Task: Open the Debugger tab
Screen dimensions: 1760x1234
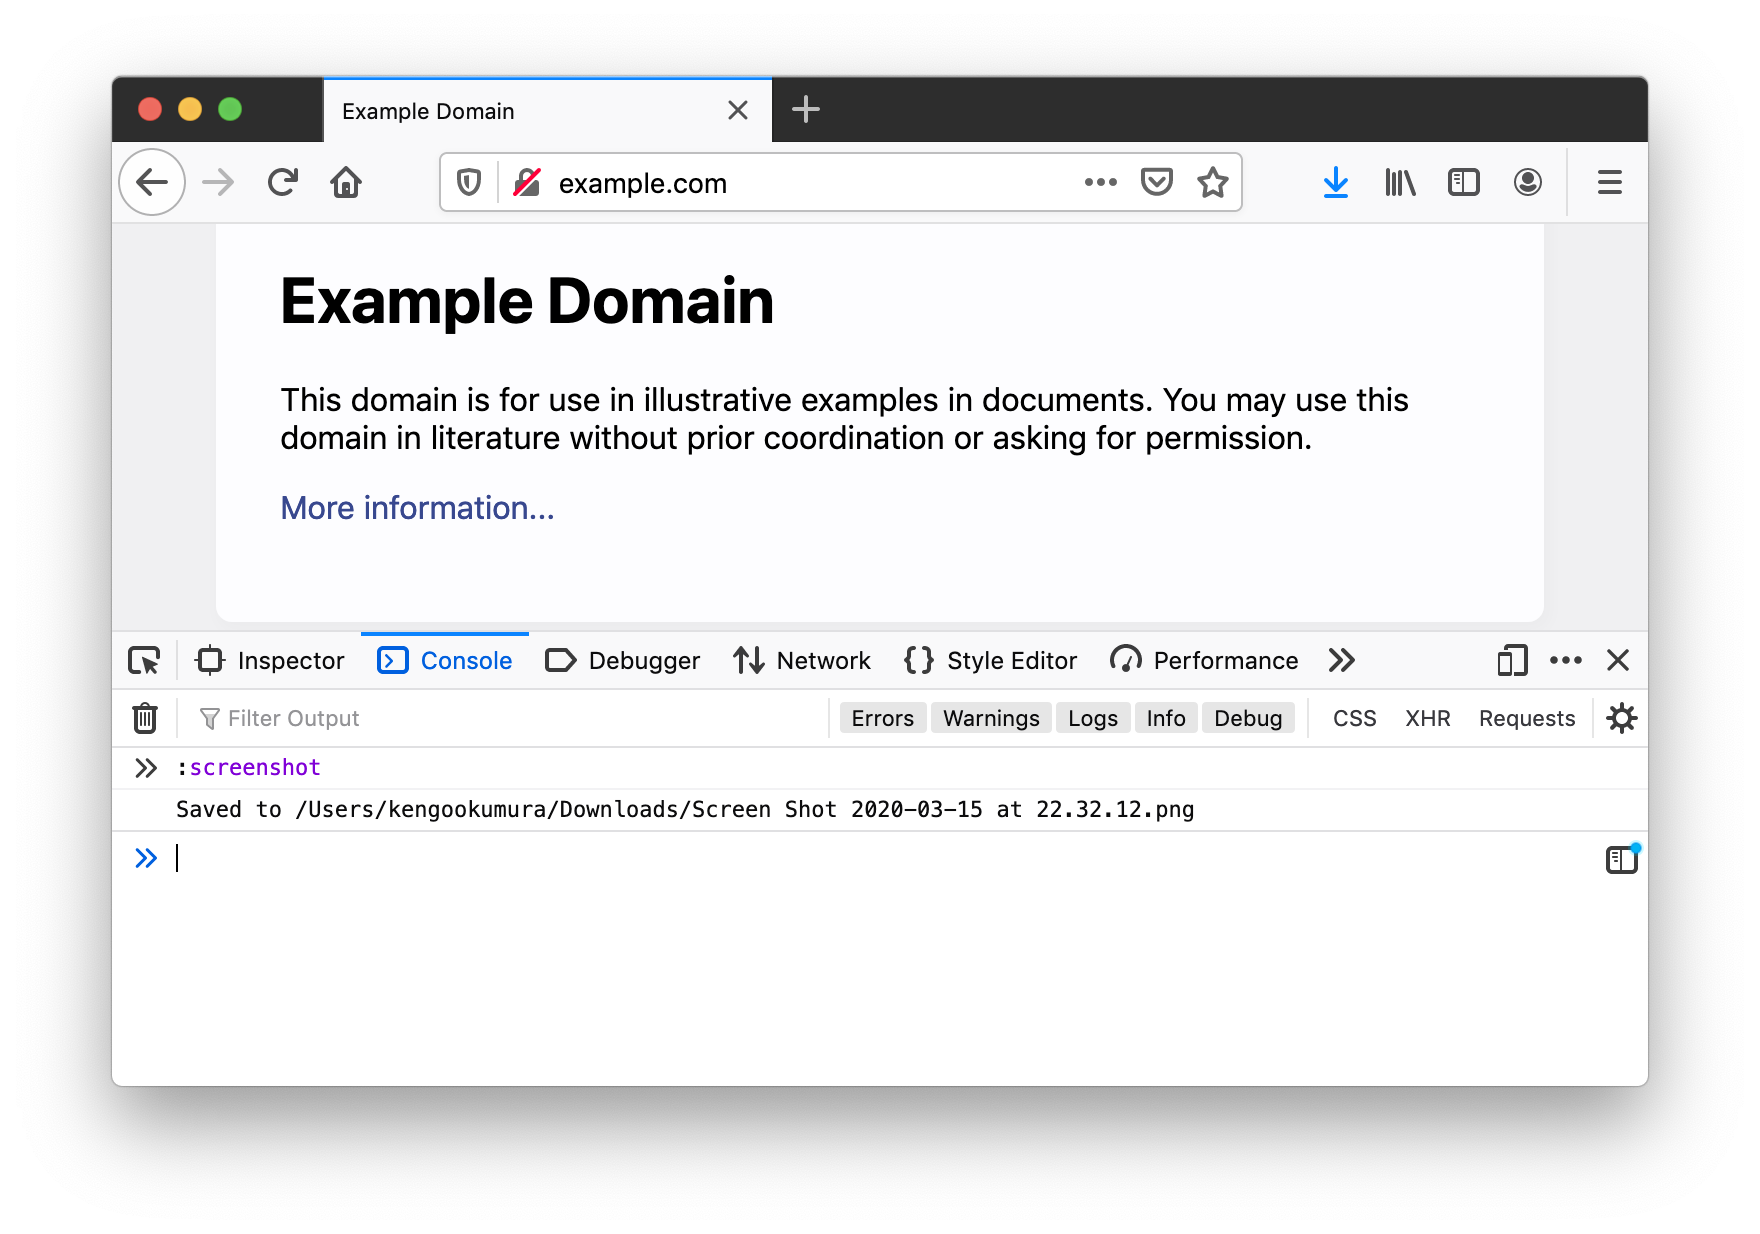Action: [623, 661]
